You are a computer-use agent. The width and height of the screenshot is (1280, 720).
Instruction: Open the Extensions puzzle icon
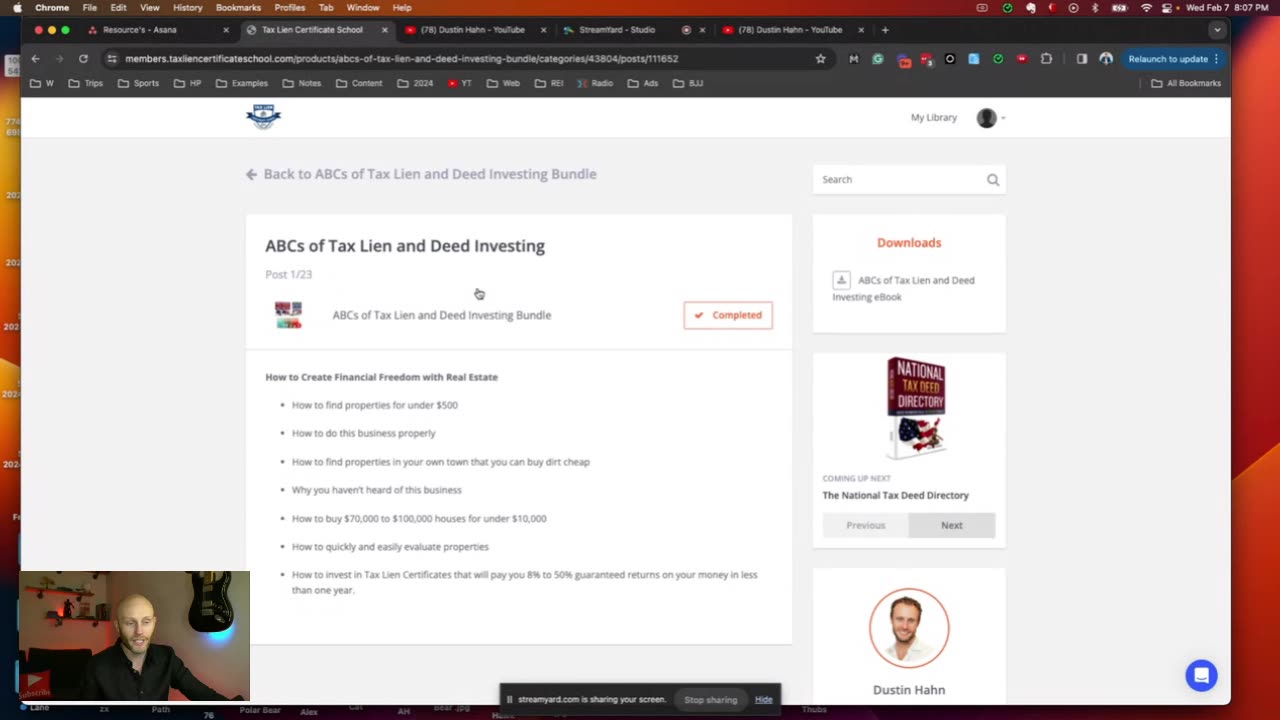pyautogui.click(x=1046, y=59)
